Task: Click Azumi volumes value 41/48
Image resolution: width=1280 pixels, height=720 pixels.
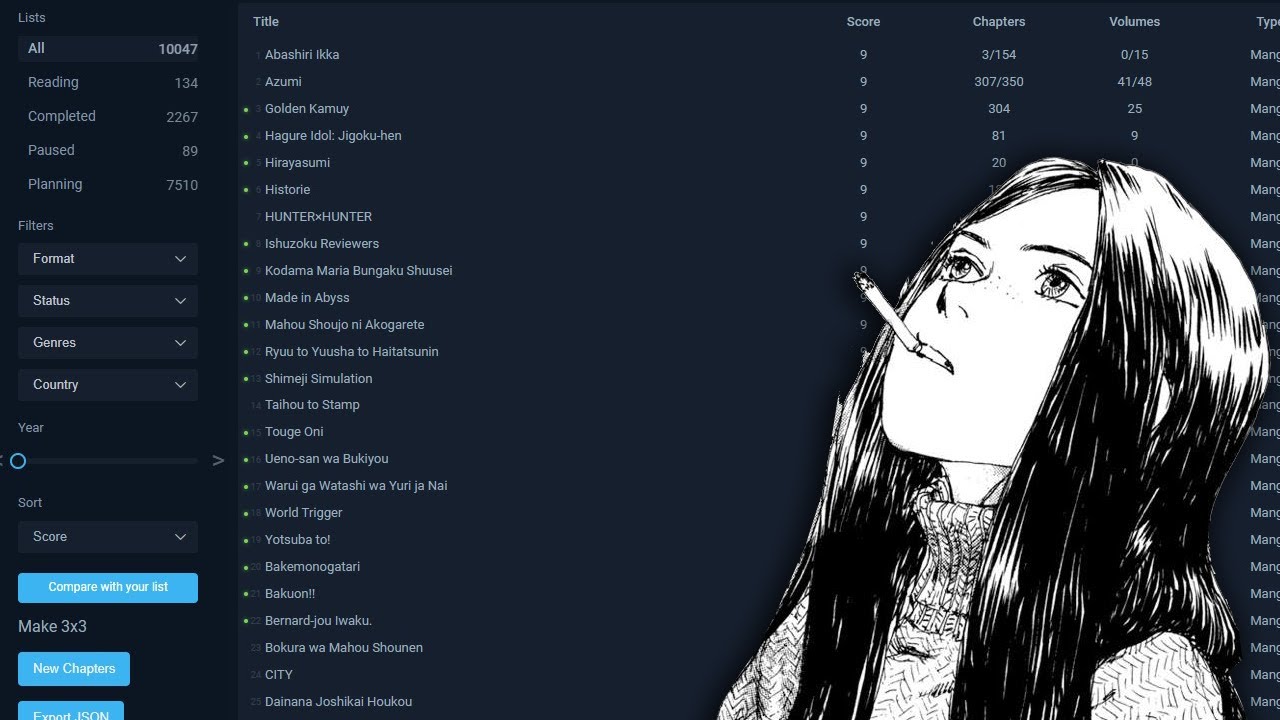Action: coord(1135,81)
